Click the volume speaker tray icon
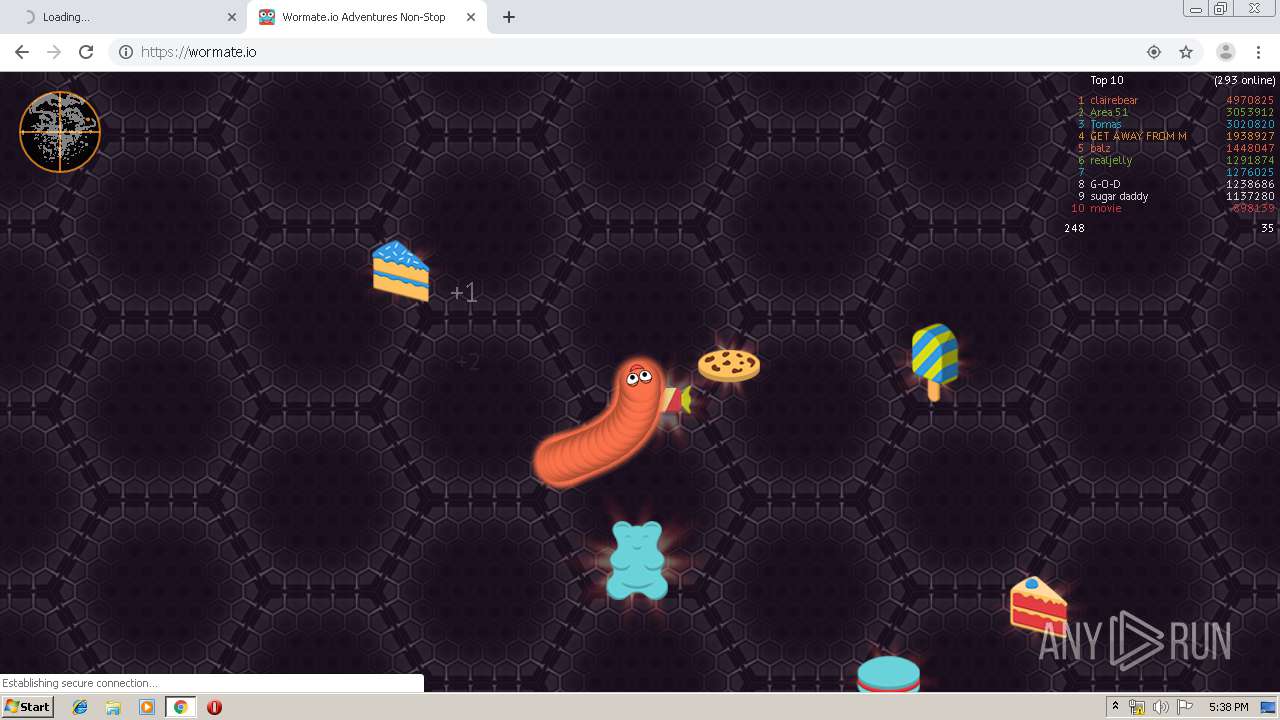Screen dimensions: 1280x720 [x=1160, y=707]
